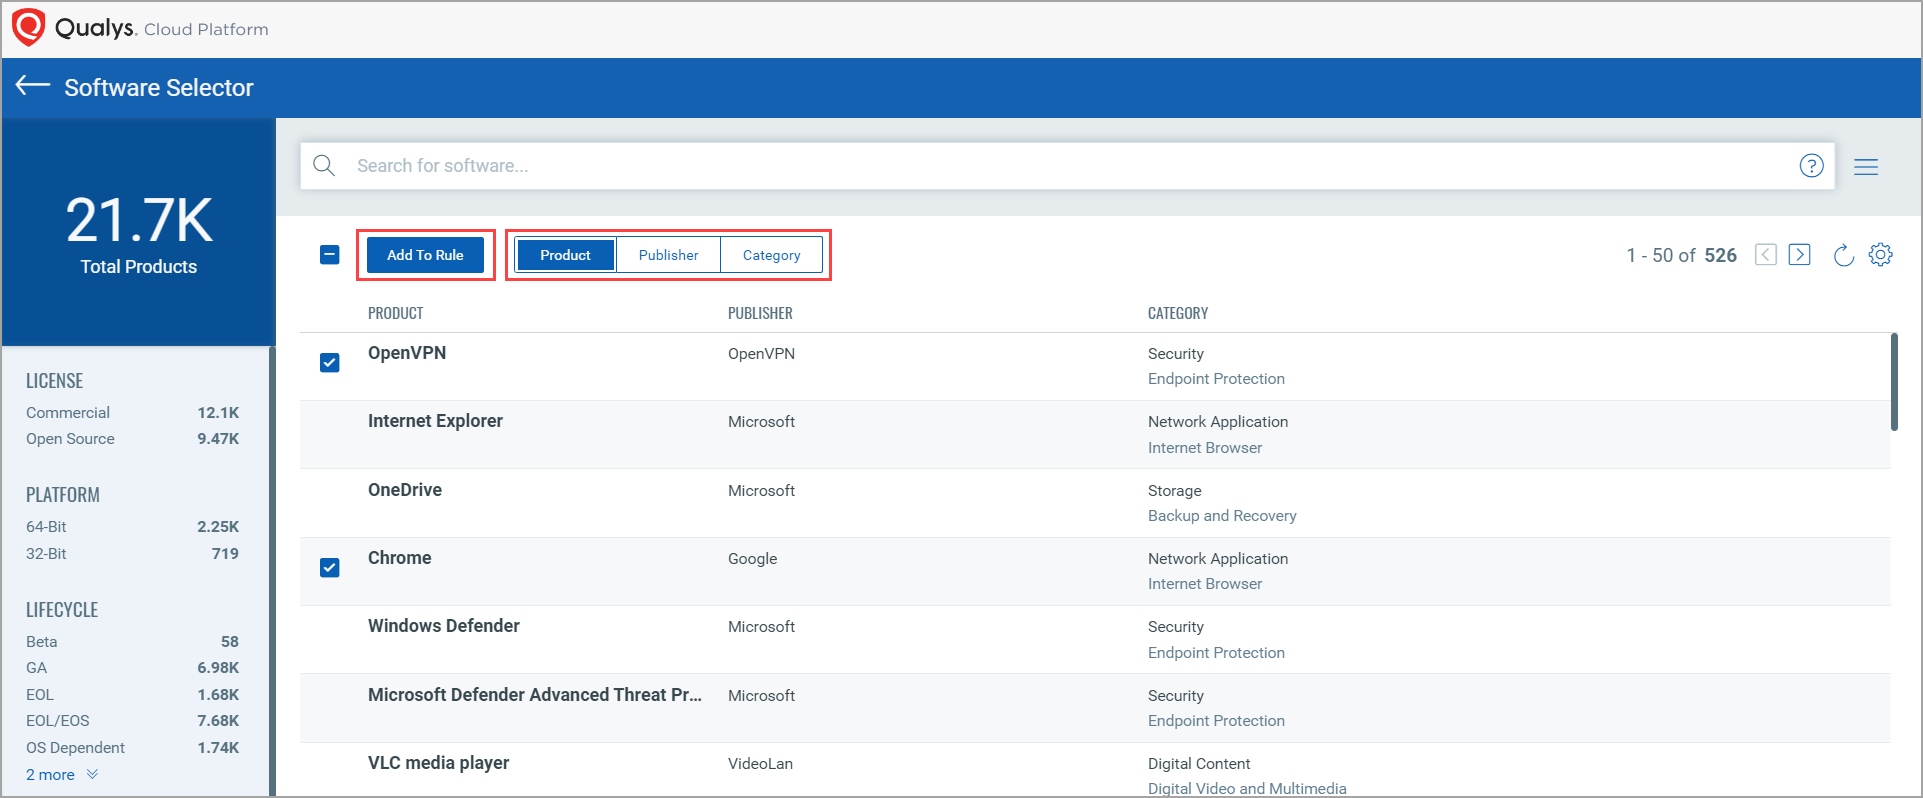This screenshot has width=1923, height=798.
Task: Select the VLC media player product
Action: tap(438, 763)
